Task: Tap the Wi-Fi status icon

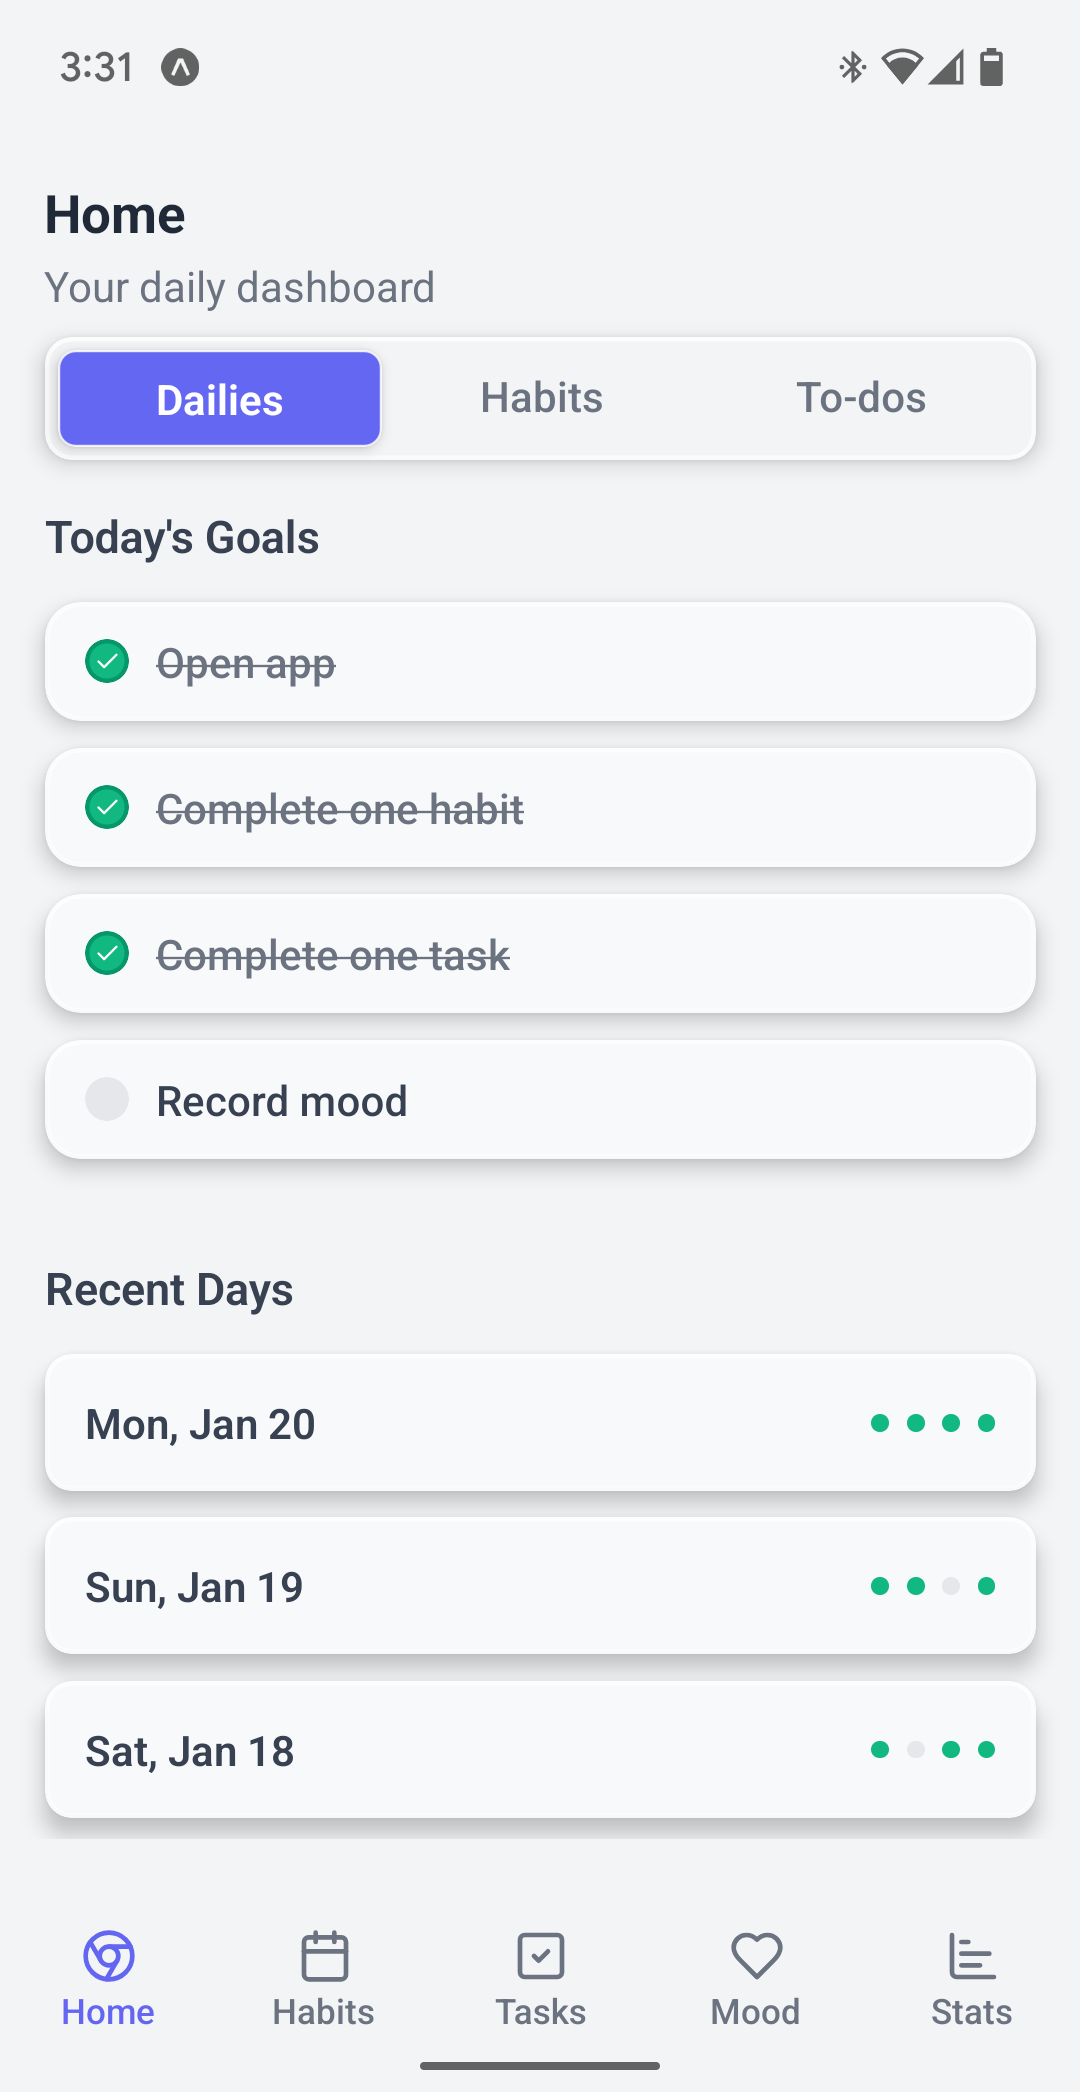Action: click(901, 67)
